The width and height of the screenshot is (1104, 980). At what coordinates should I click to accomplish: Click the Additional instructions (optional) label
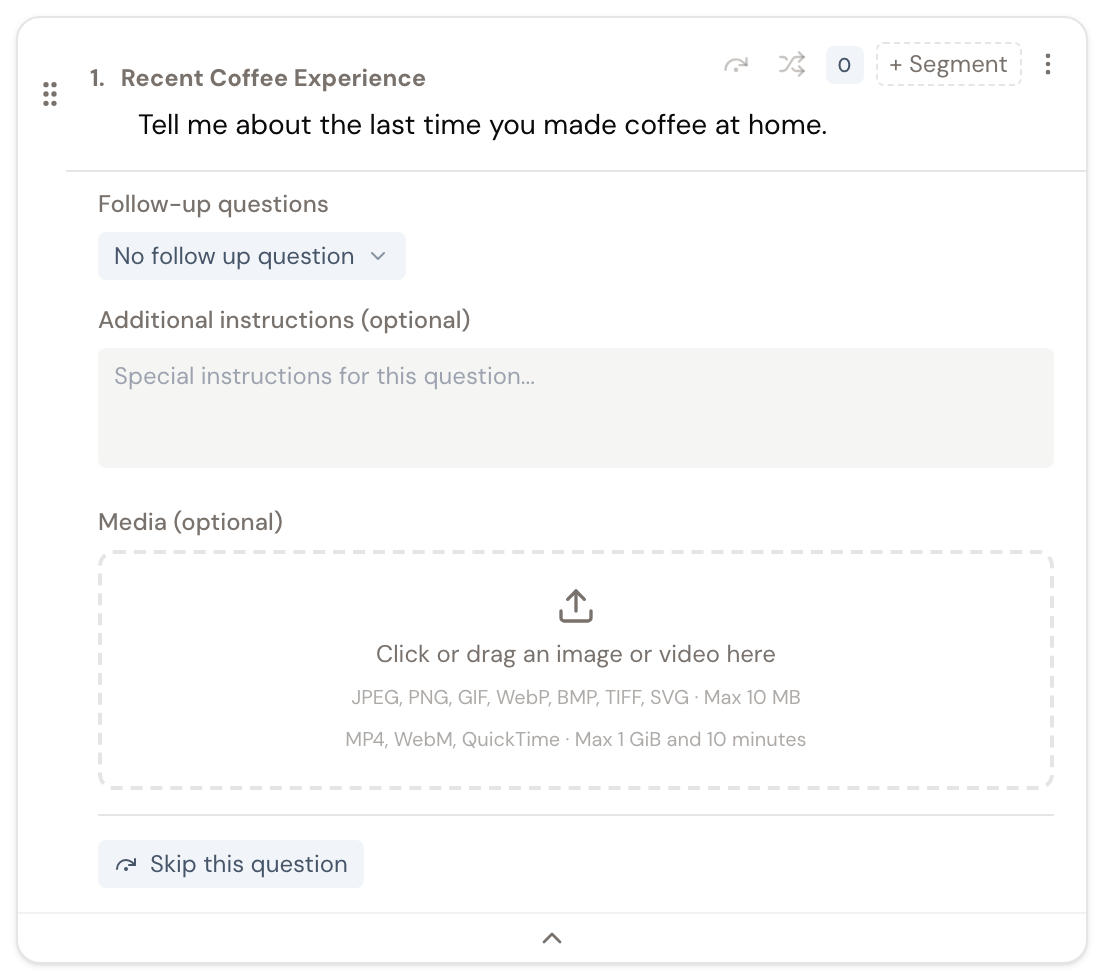pos(284,320)
